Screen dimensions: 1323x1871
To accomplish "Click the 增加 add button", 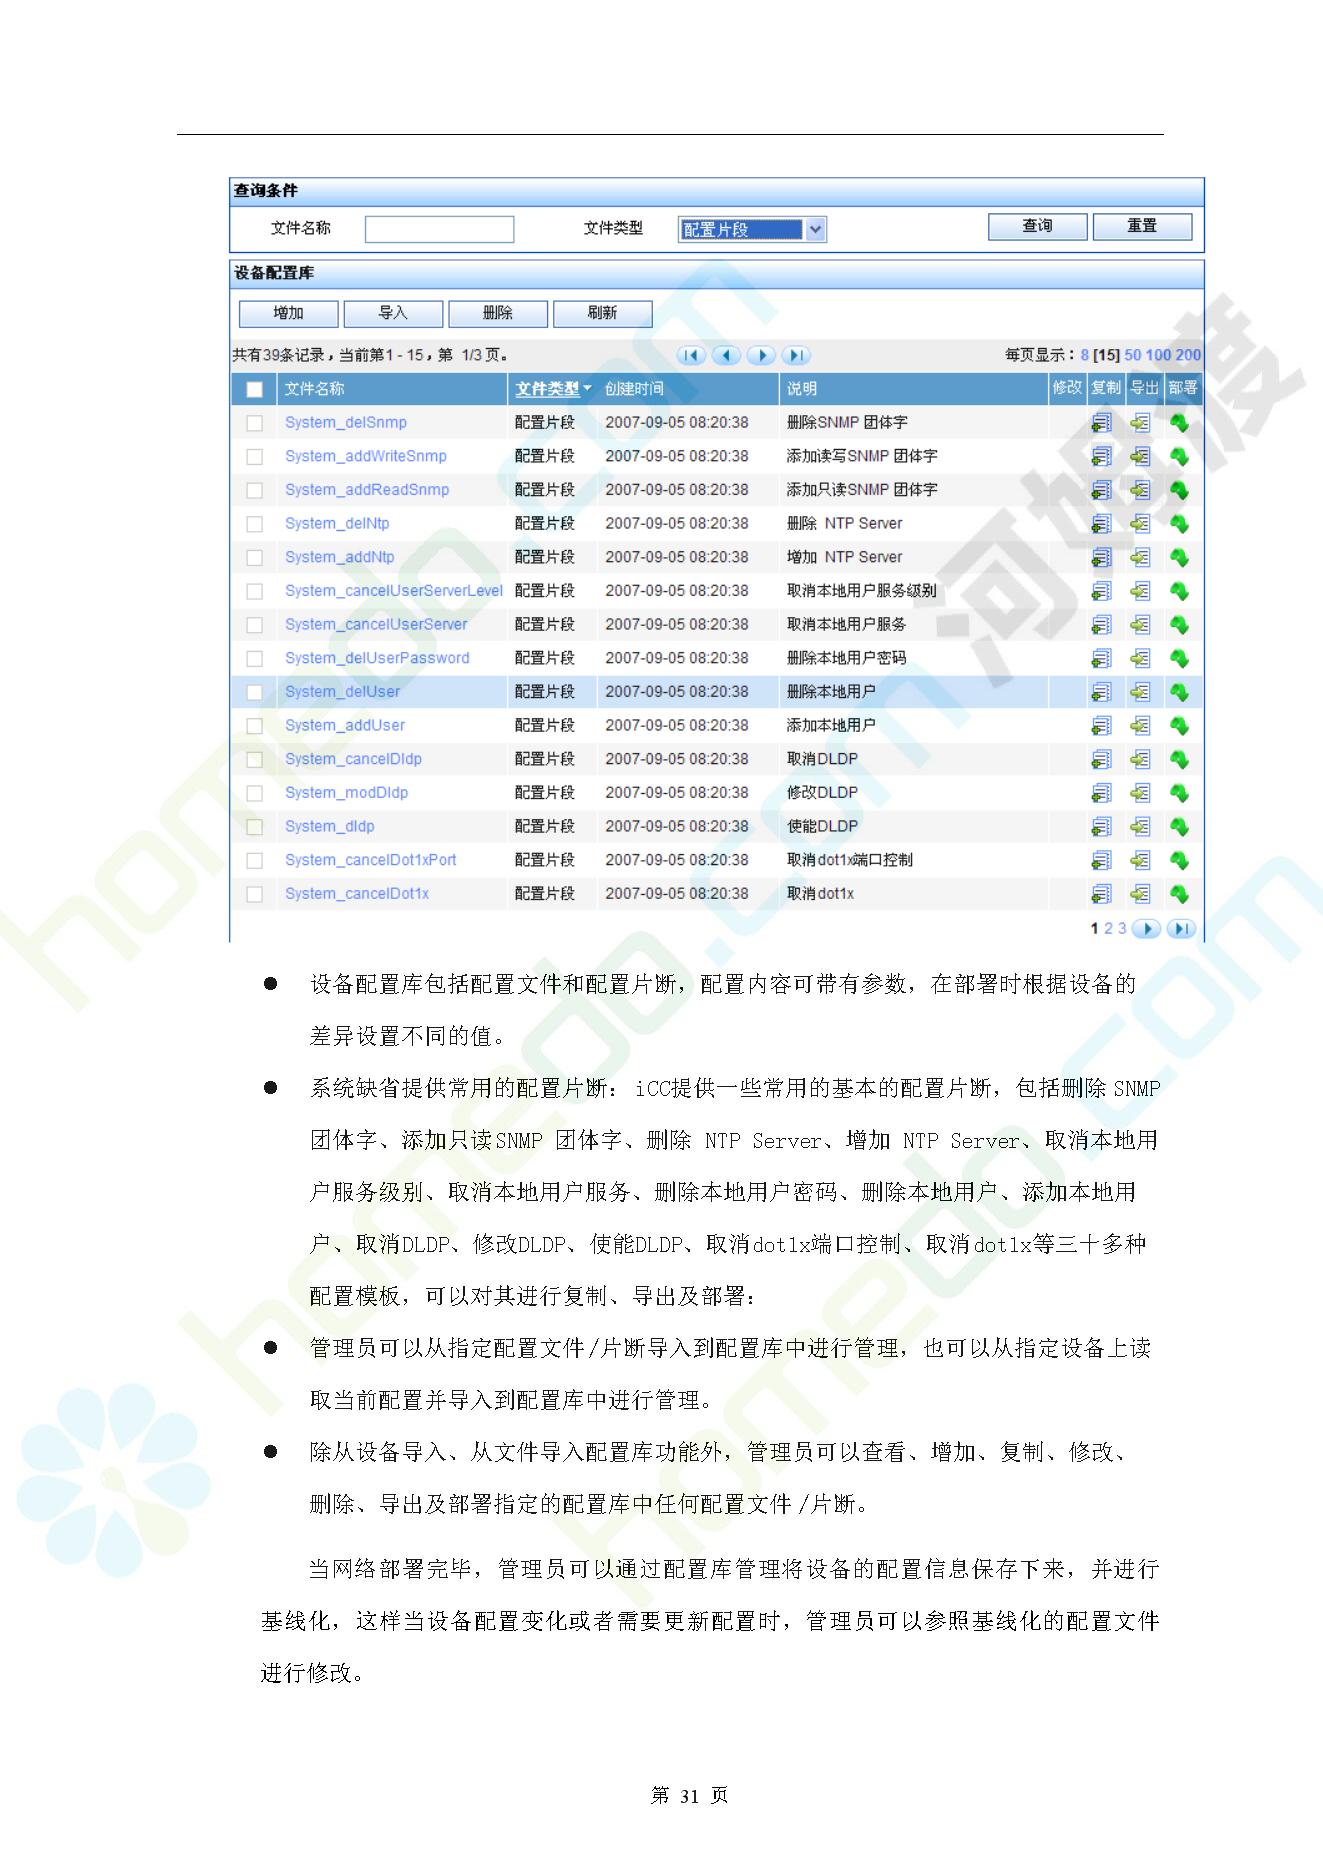I will 288,313.
